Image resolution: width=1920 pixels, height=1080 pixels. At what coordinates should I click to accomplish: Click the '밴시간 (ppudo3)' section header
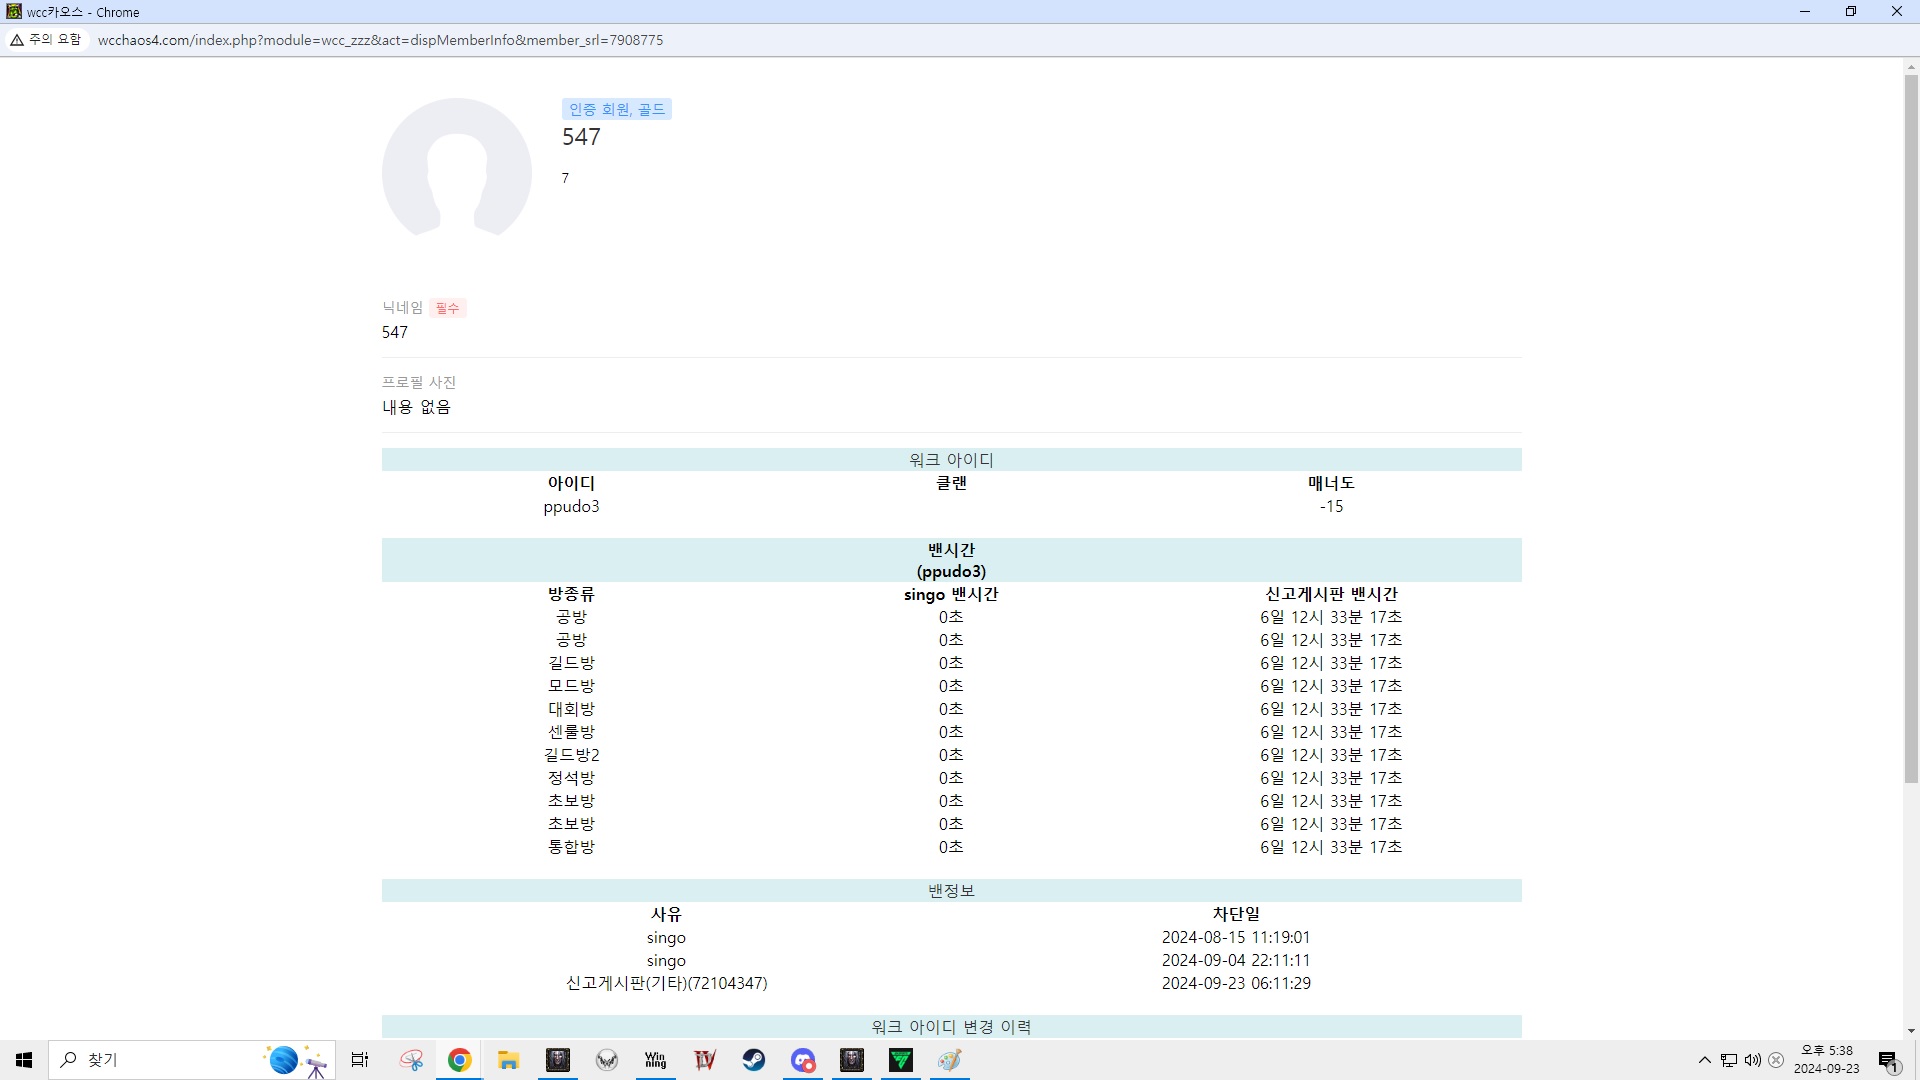tap(952, 561)
